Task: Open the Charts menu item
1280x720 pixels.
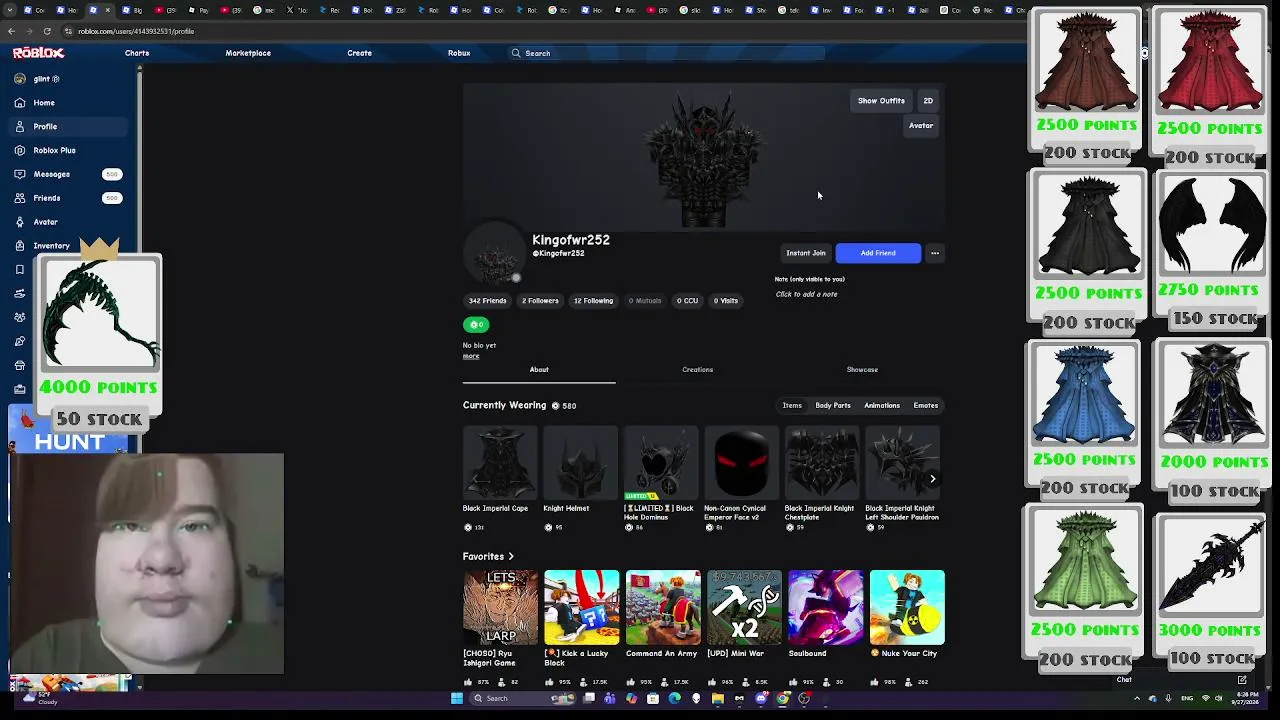Action: (x=137, y=53)
